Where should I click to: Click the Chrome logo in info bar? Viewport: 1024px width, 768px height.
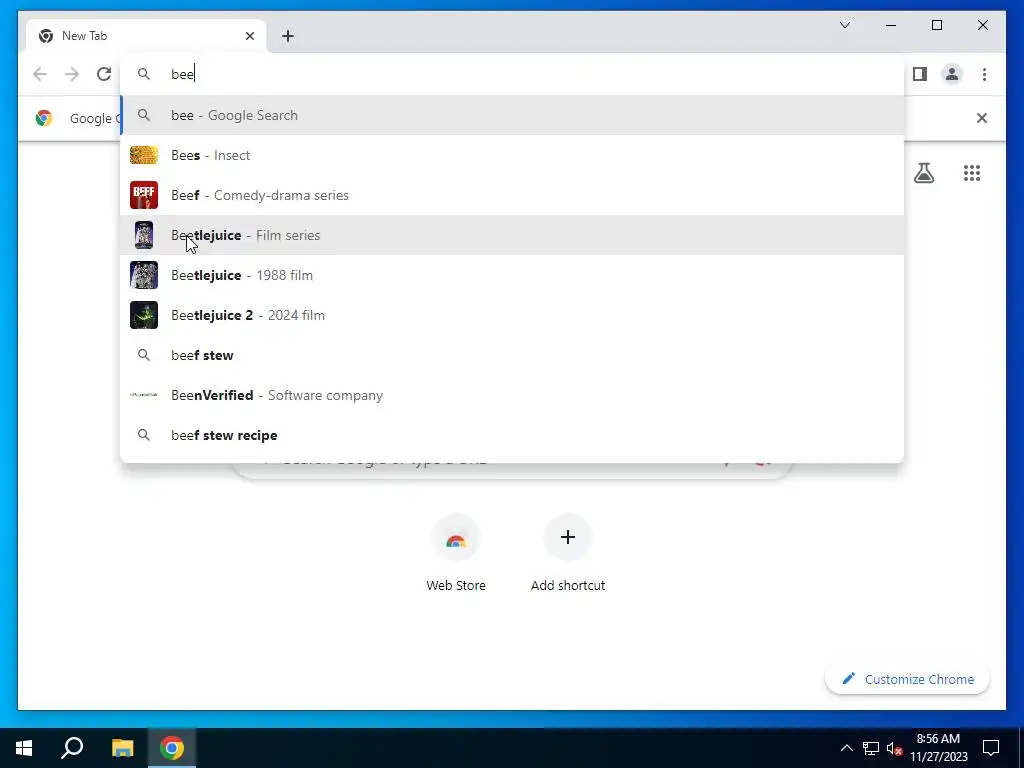coord(44,118)
